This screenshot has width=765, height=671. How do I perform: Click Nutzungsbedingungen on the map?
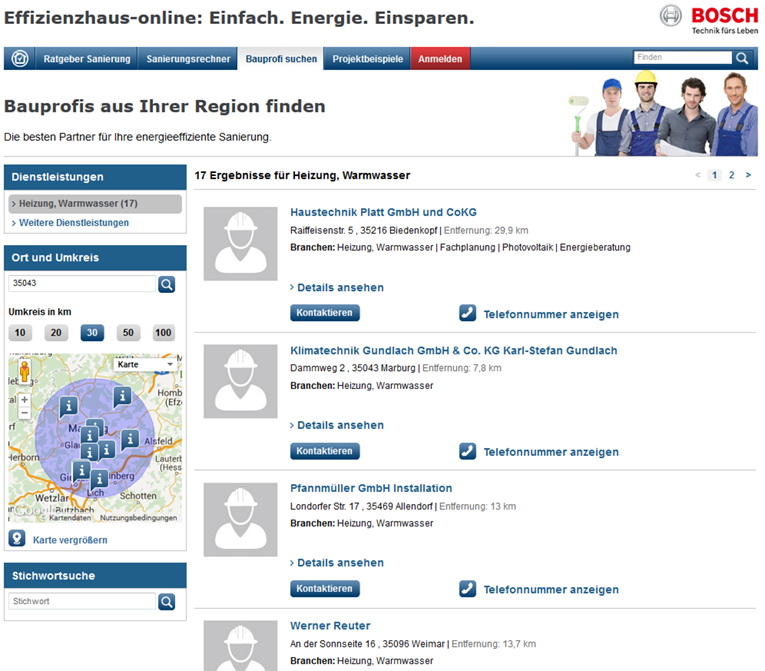[139, 518]
